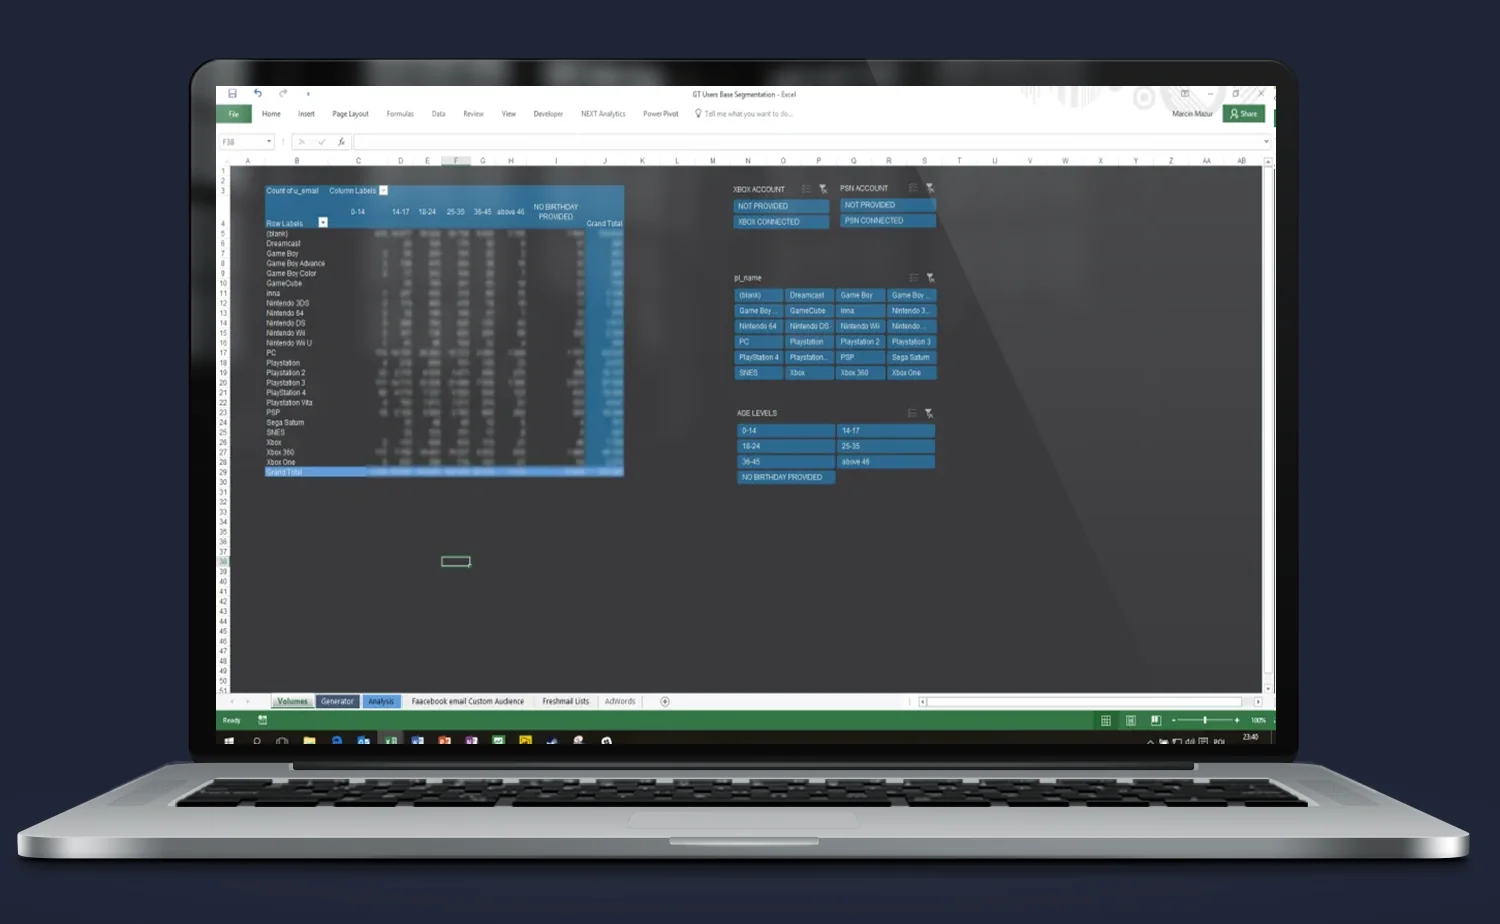
Task: Switch to the Generator sheet tab
Action: point(337,701)
